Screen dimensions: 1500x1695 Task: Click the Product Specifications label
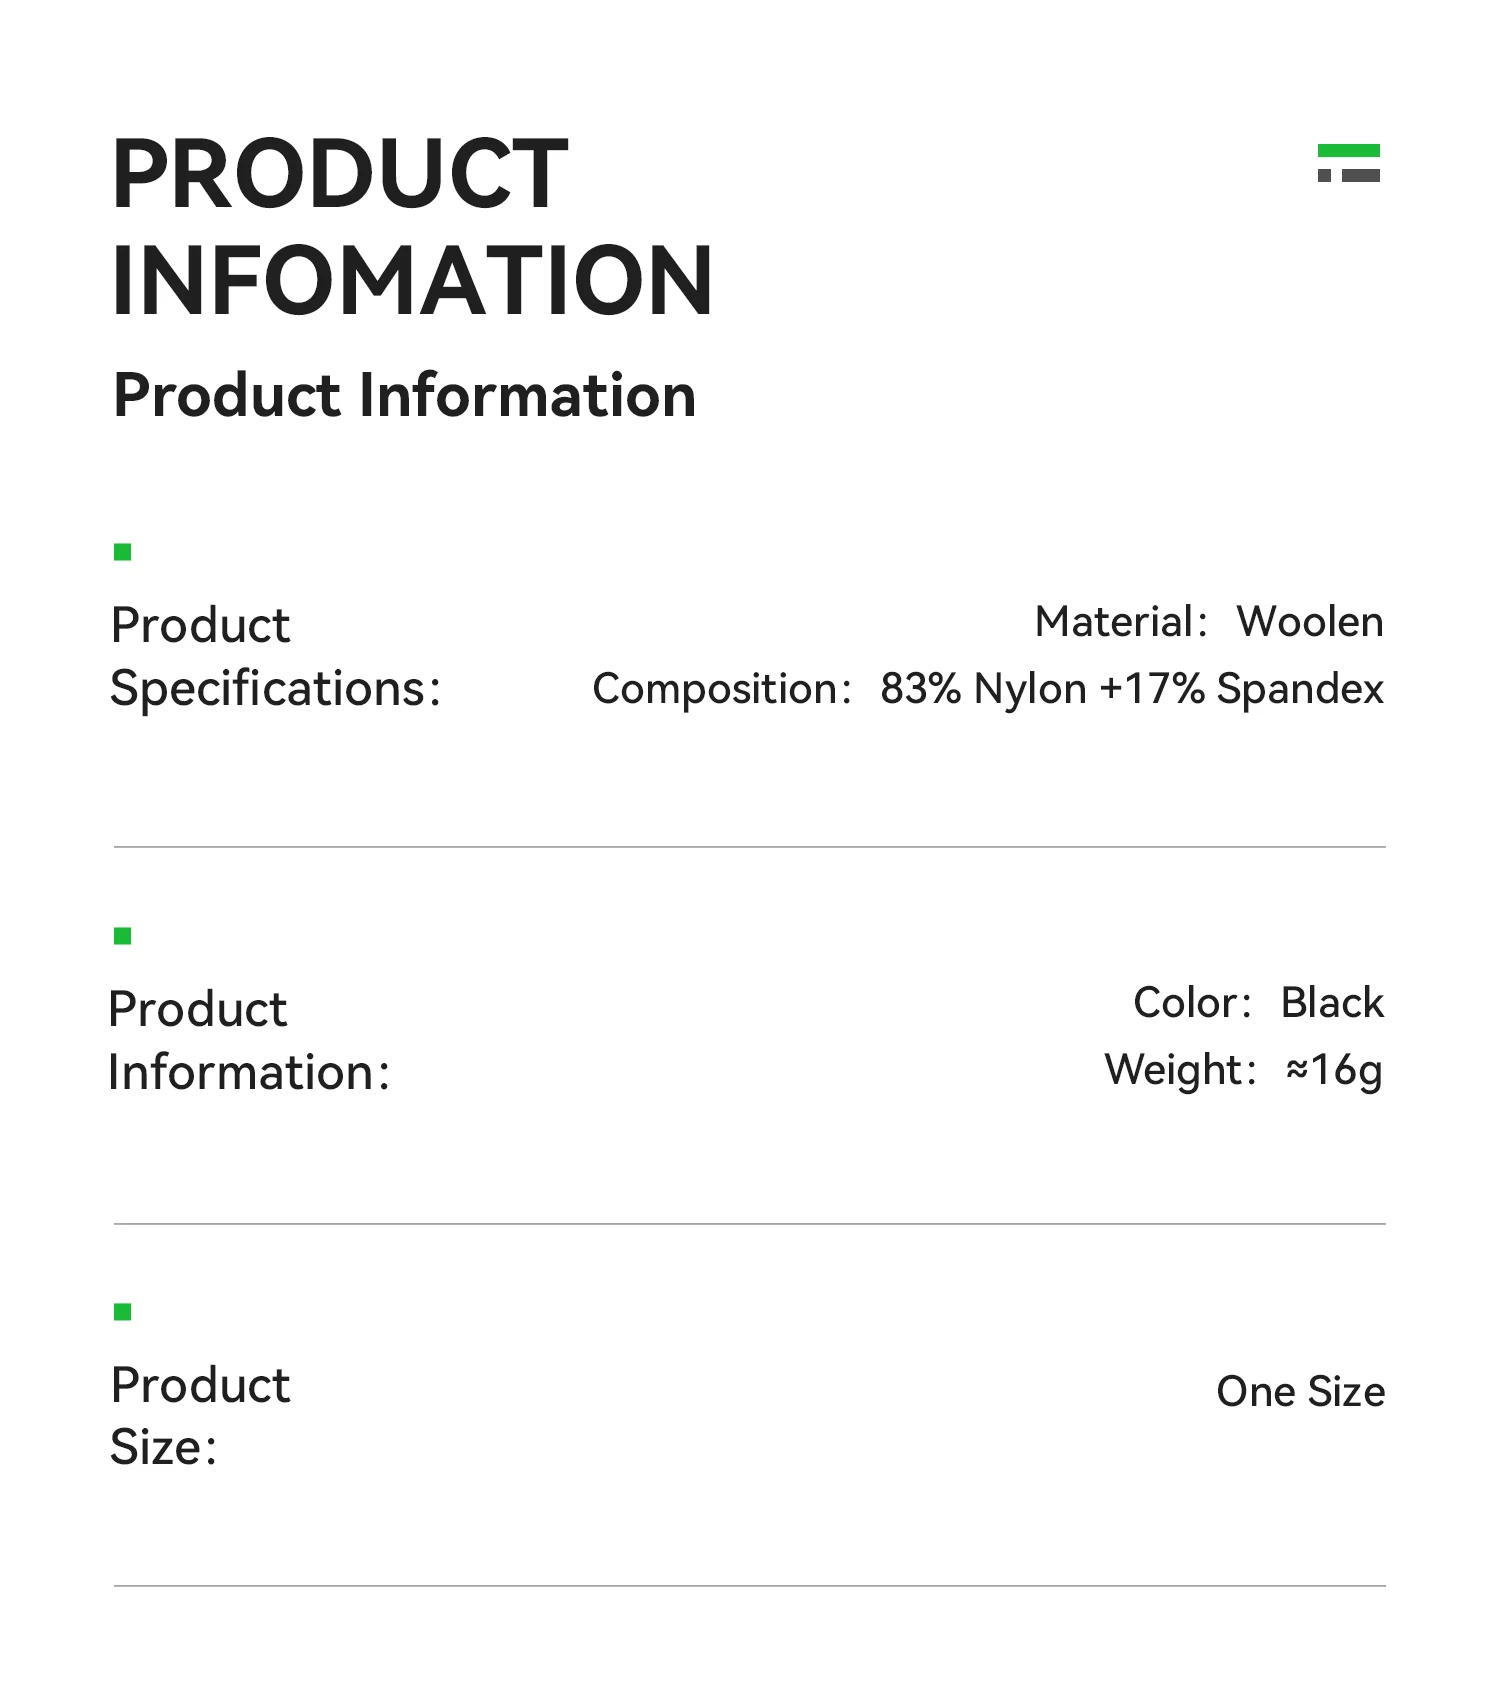pyautogui.click(x=275, y=657)
